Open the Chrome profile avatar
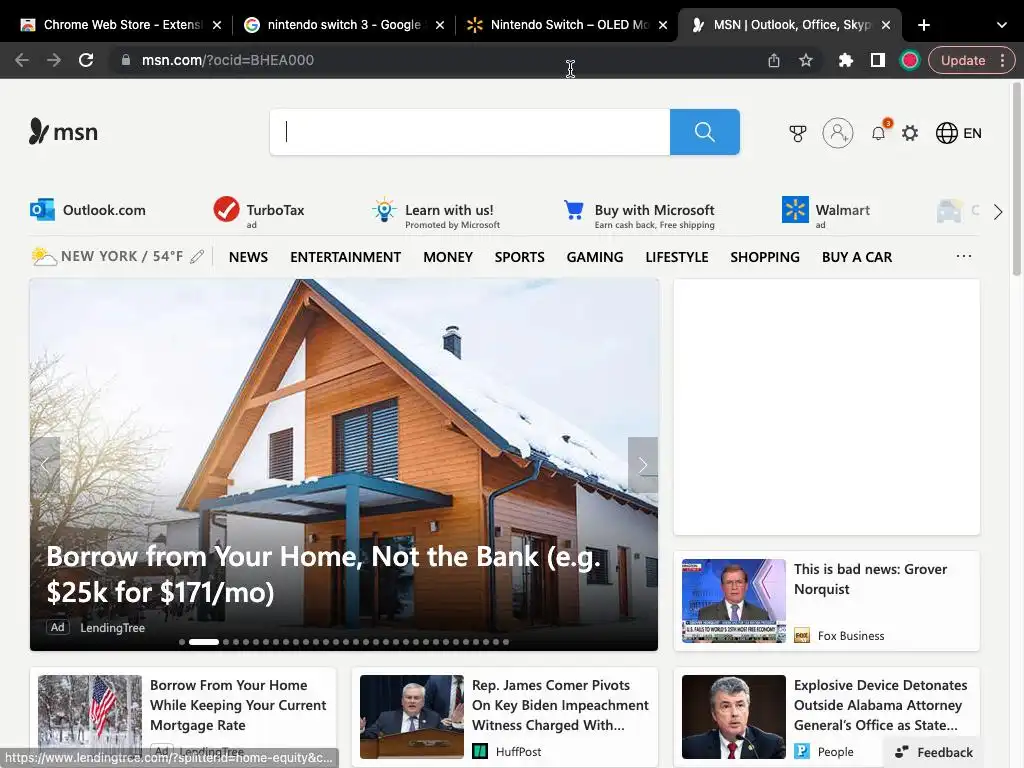The height and width of the screenshot is (768, 1024). [x=910, y=60]
